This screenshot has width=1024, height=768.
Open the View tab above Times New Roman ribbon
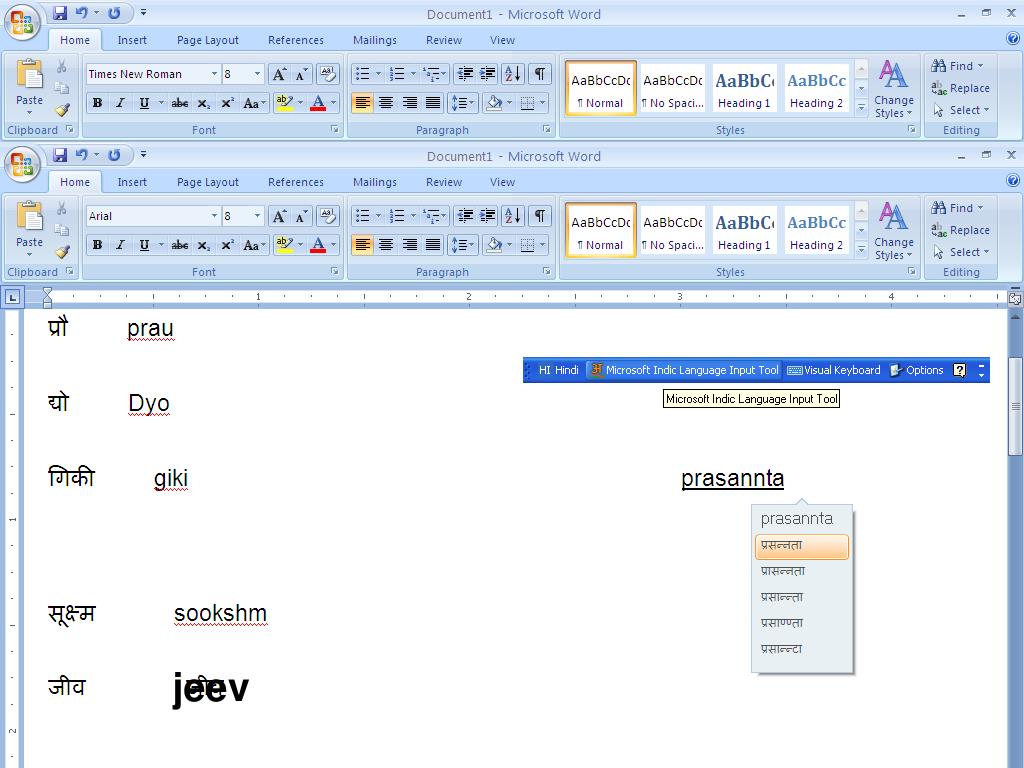(502, 40)
